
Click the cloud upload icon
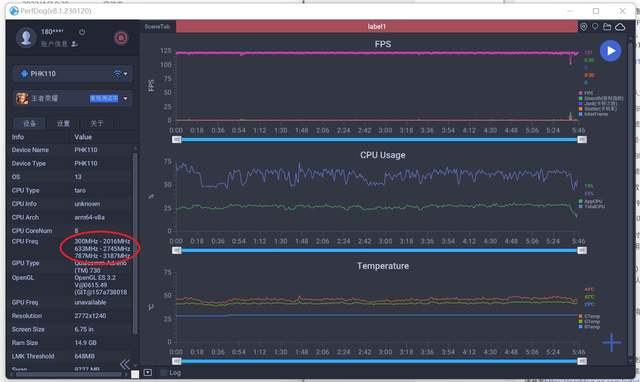point(620,27)
